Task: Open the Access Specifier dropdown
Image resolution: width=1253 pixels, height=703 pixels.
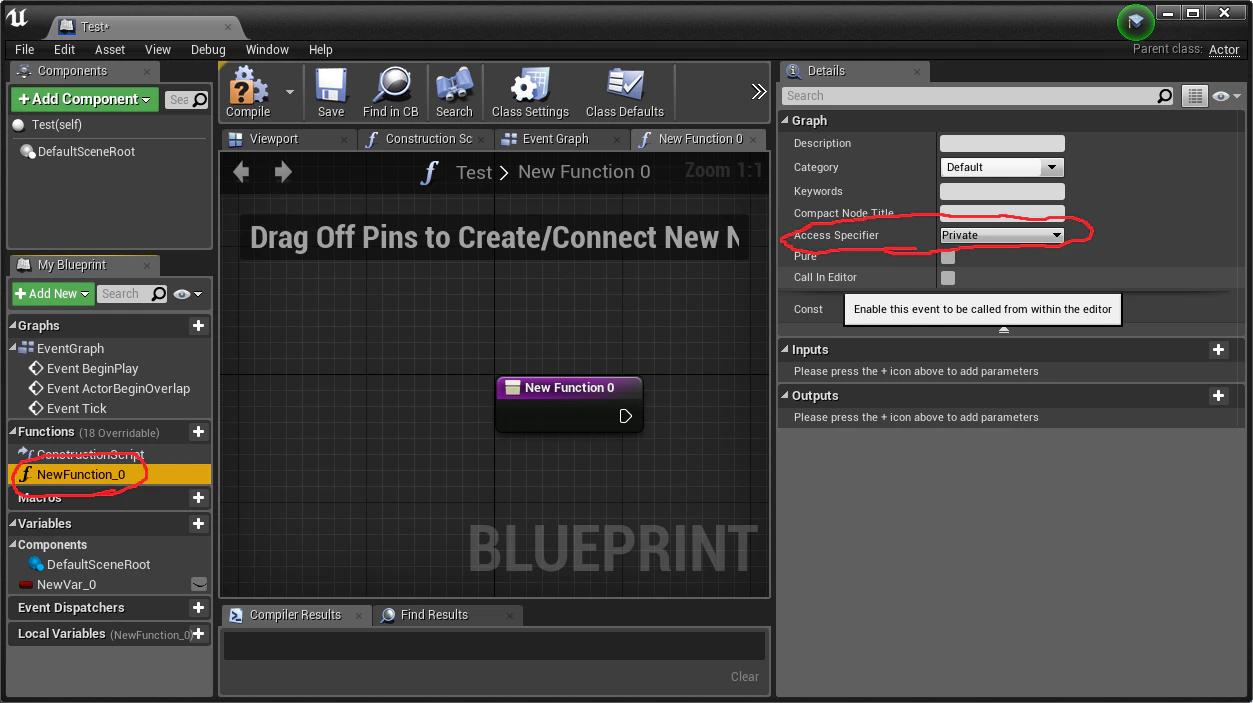Action: click(1002, 235)
